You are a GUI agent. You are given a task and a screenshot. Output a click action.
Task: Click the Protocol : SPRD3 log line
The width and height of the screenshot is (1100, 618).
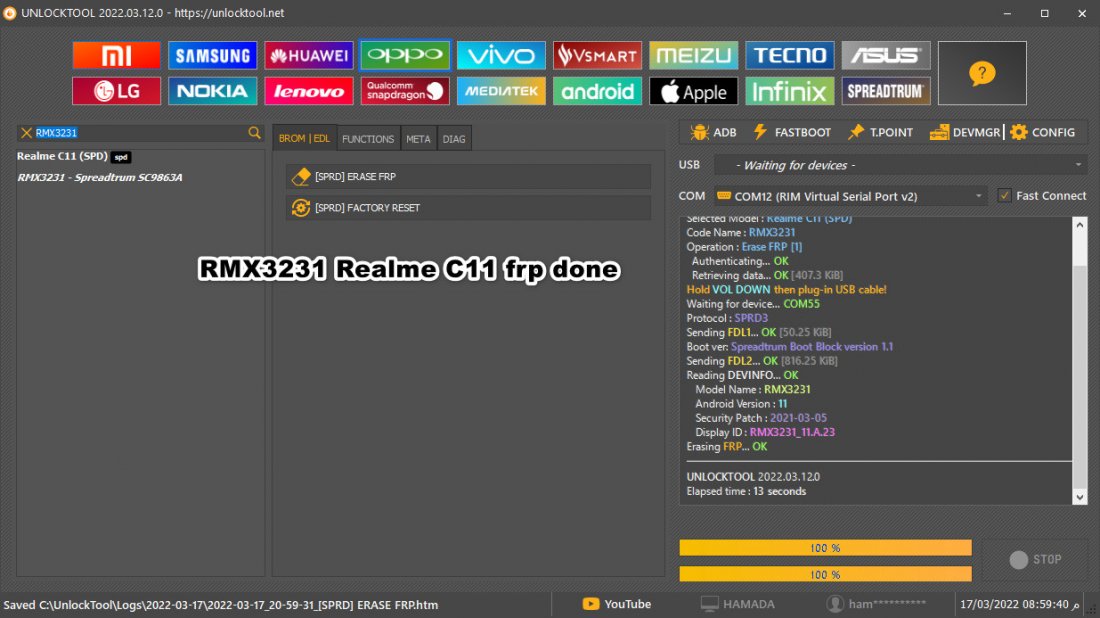(x=727, y=318)
